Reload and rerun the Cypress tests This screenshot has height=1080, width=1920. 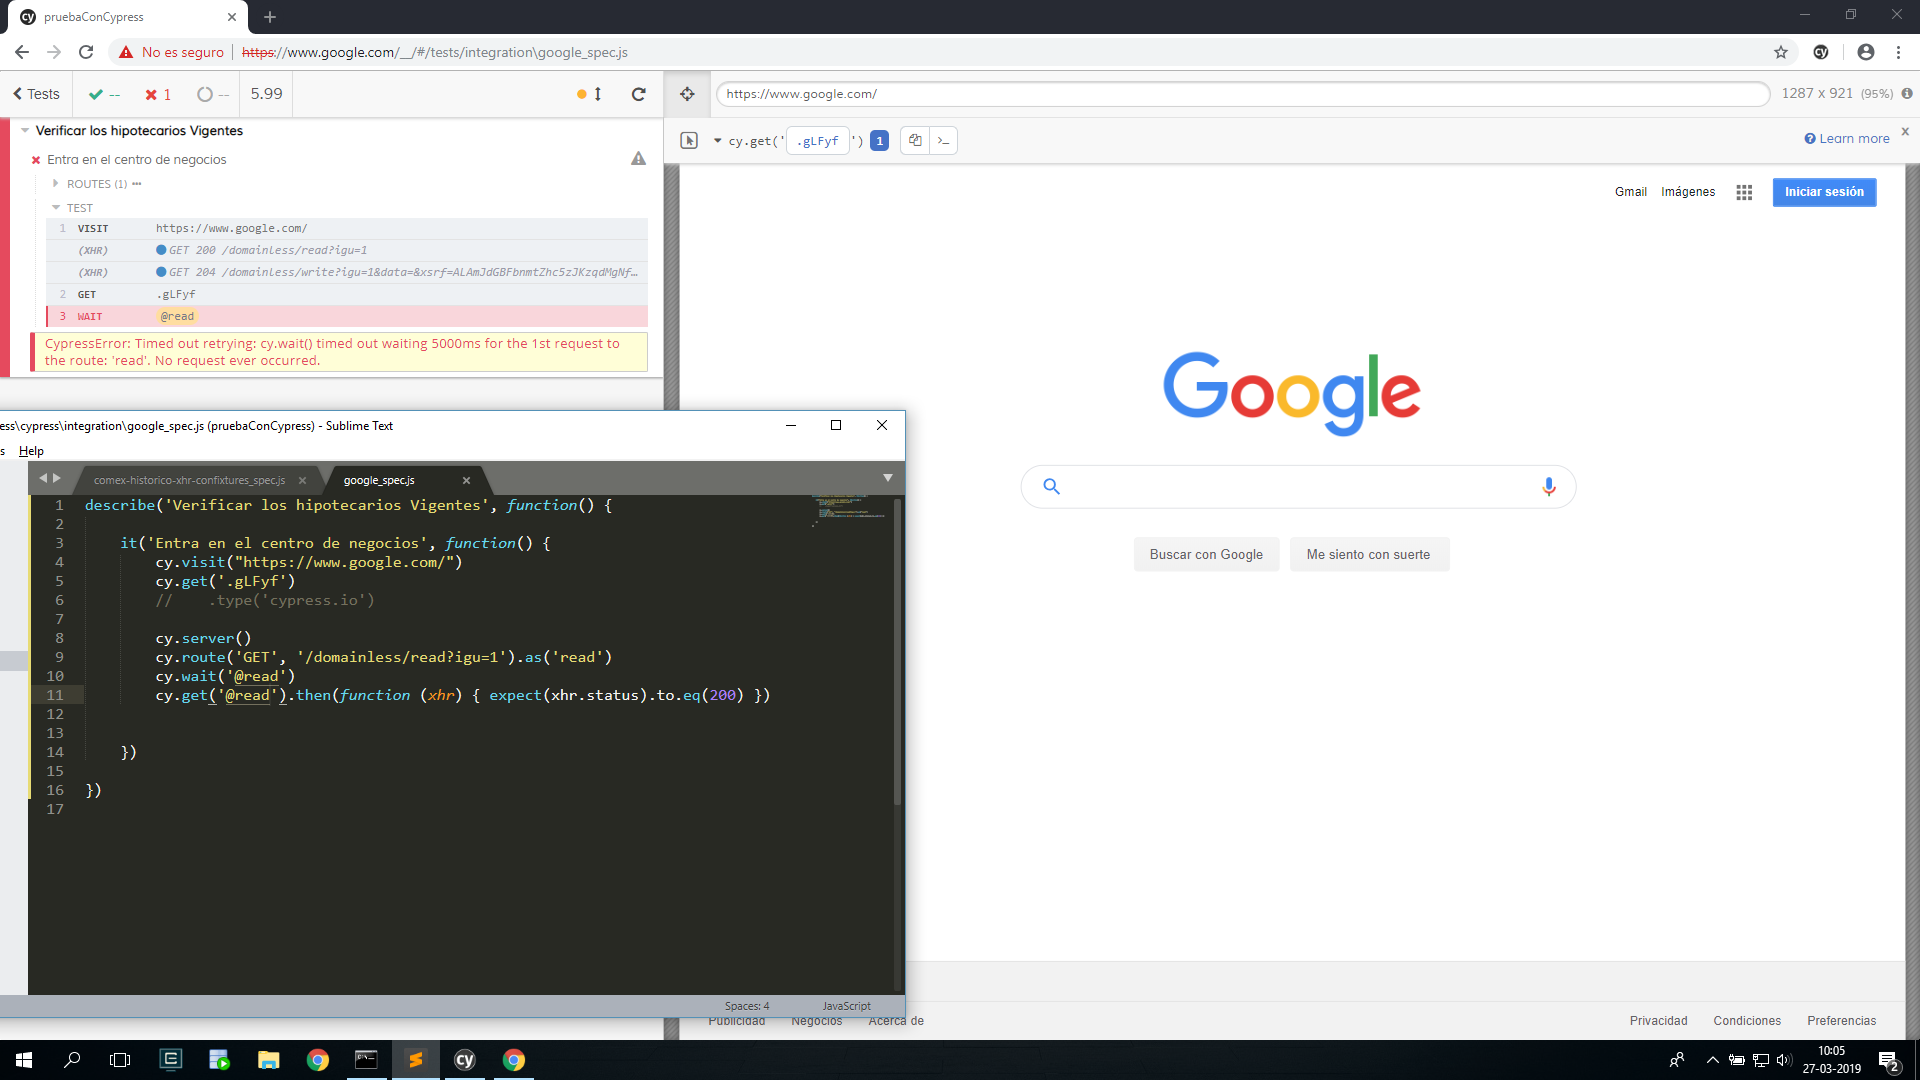(x=639, y=93)
